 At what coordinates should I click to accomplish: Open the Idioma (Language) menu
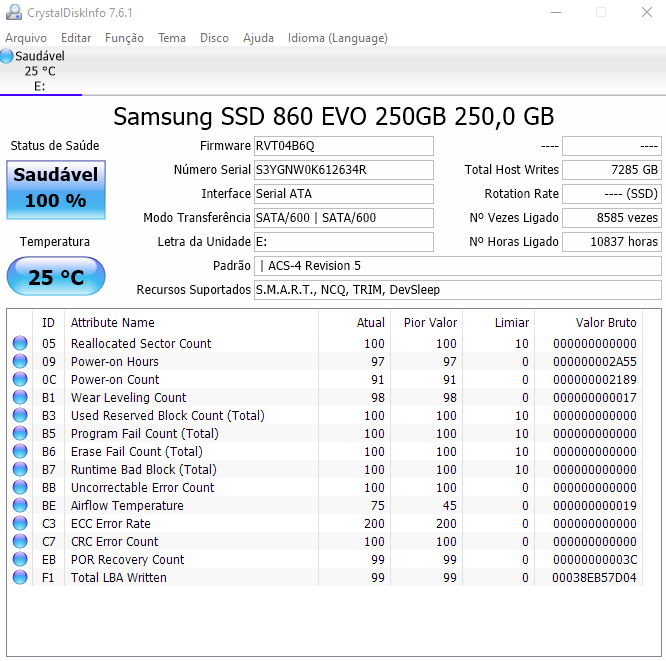click(338, 38)
